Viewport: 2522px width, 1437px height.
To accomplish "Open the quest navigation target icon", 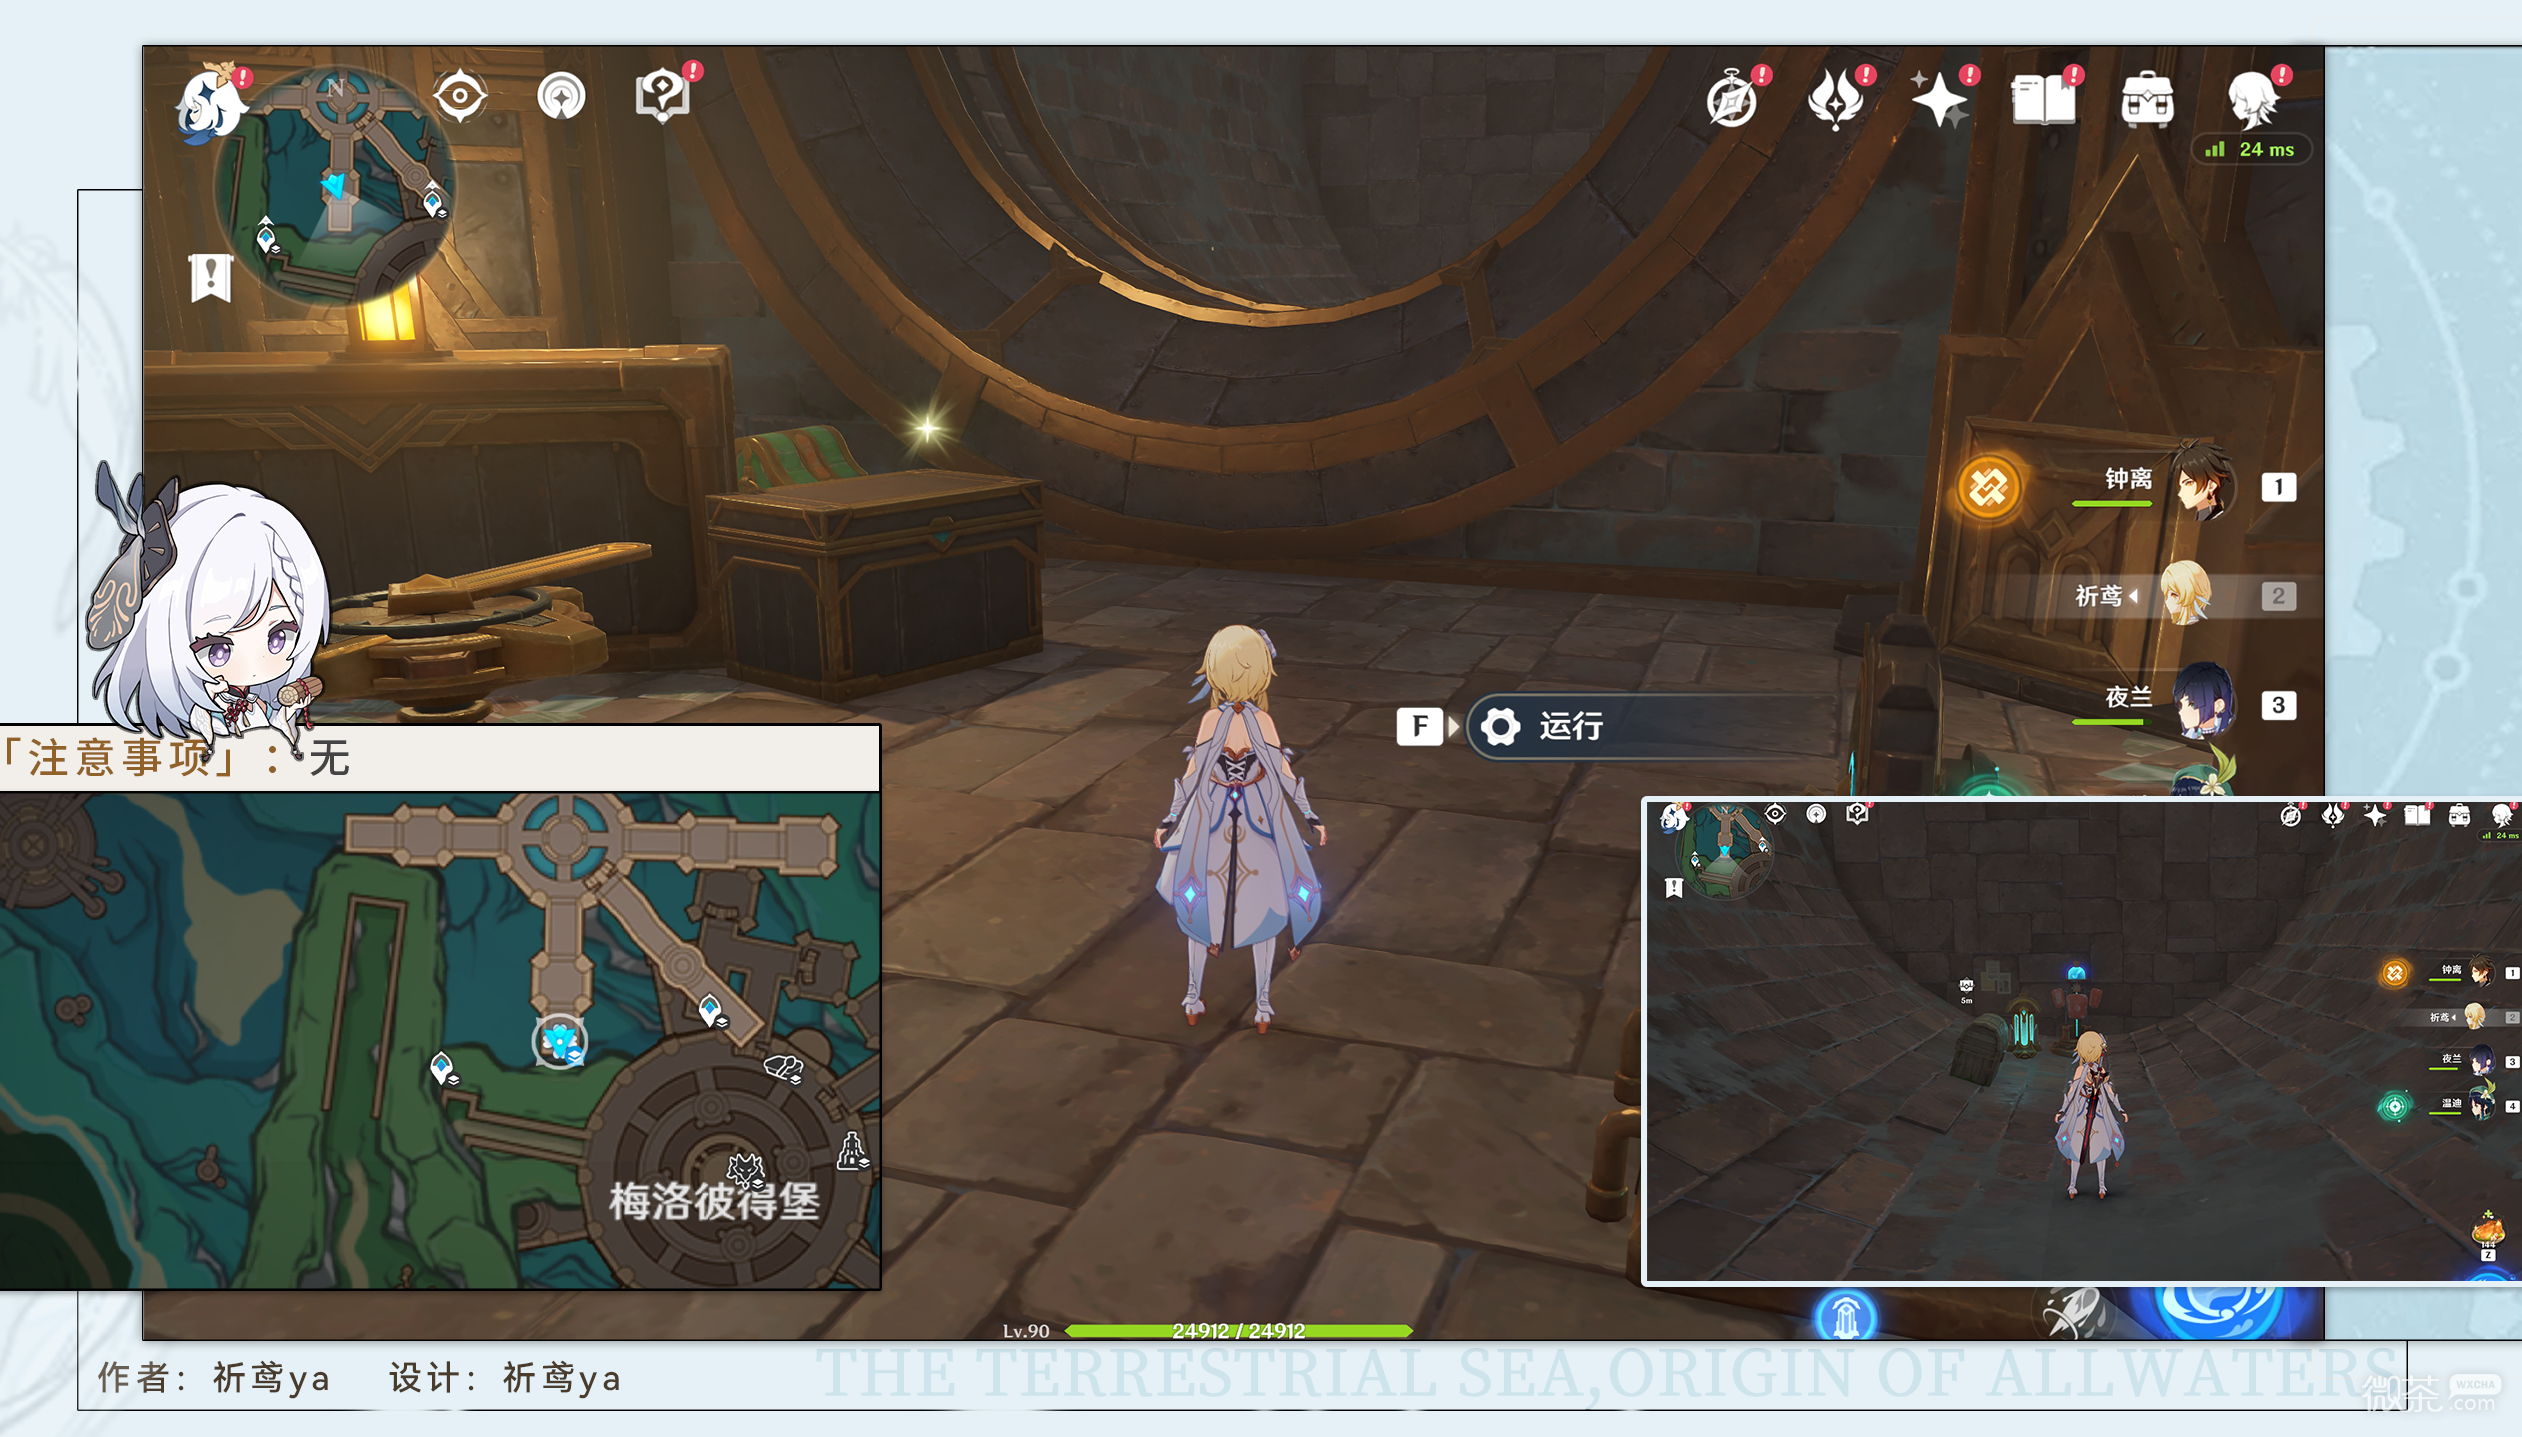I will click(x=460, y=96).
